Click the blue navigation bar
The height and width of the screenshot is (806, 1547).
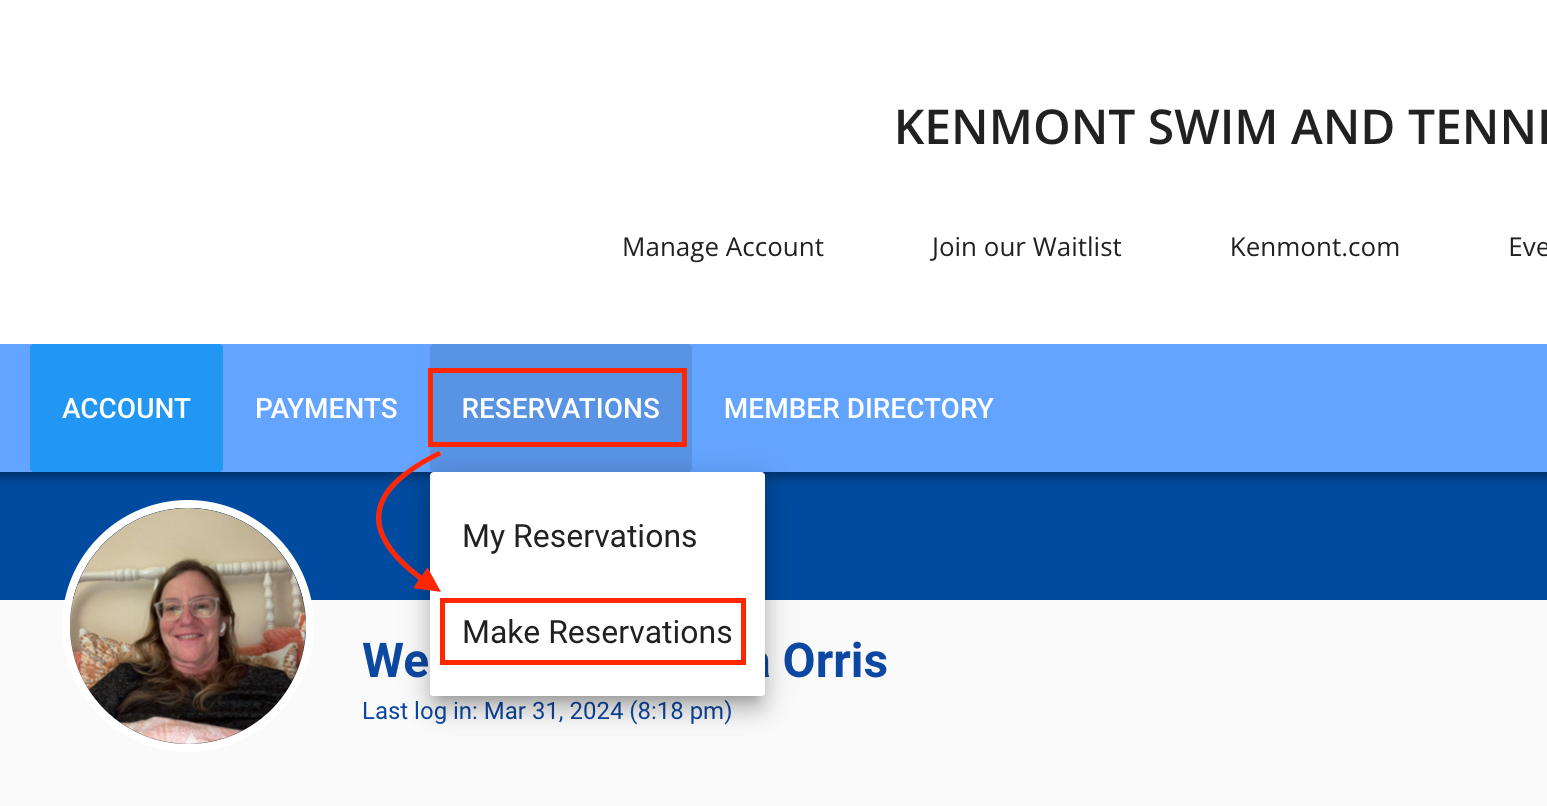tap(1200, 407)
